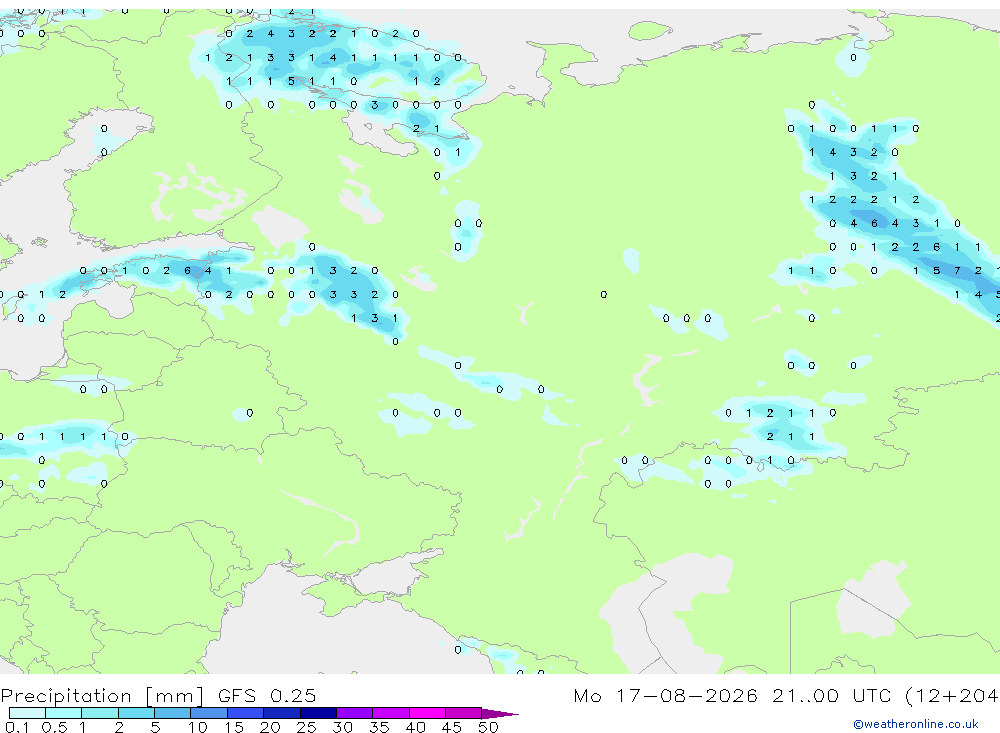The width and height of the screenshot is (1000, 733).
Task: Click the '(12+204' forecast run label
Action: pyautogui.click(x=952, y=695)
